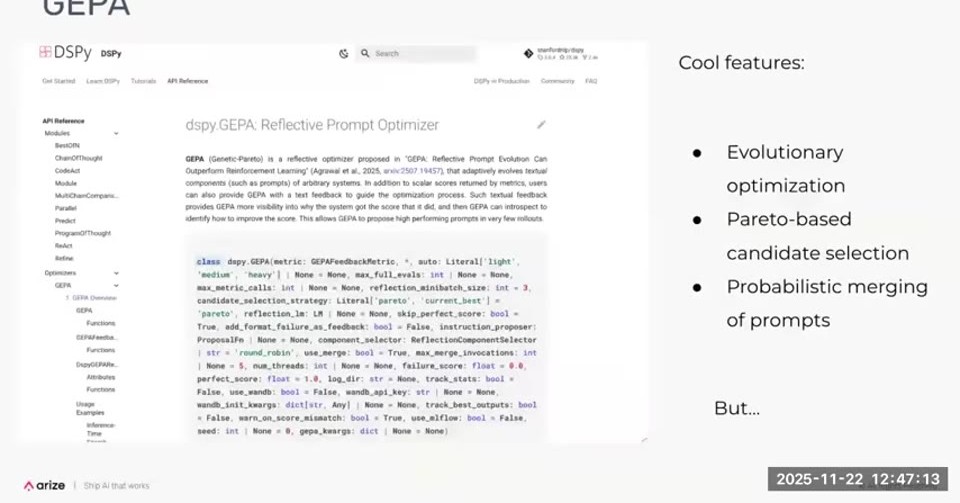This screenshot has width=960, height=503.
Task: Open the Tutorials tab
Action: click(143, 81)
